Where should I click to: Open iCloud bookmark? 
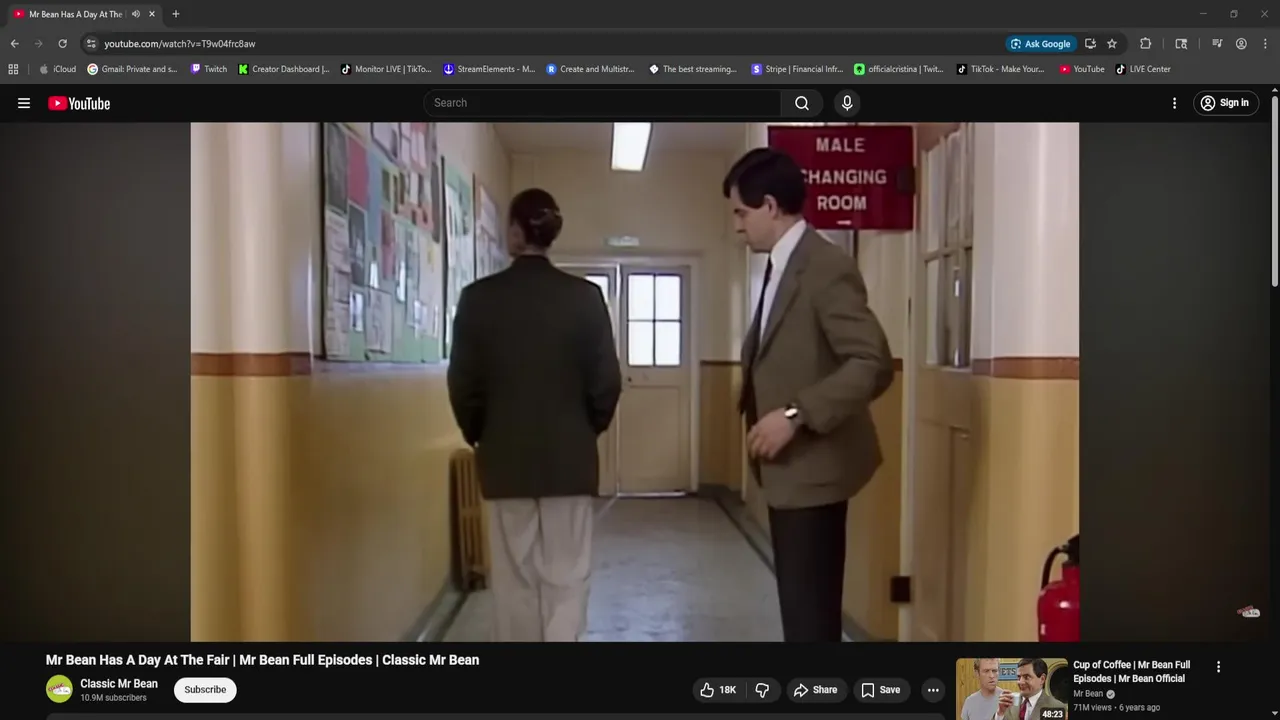point(58,69)
